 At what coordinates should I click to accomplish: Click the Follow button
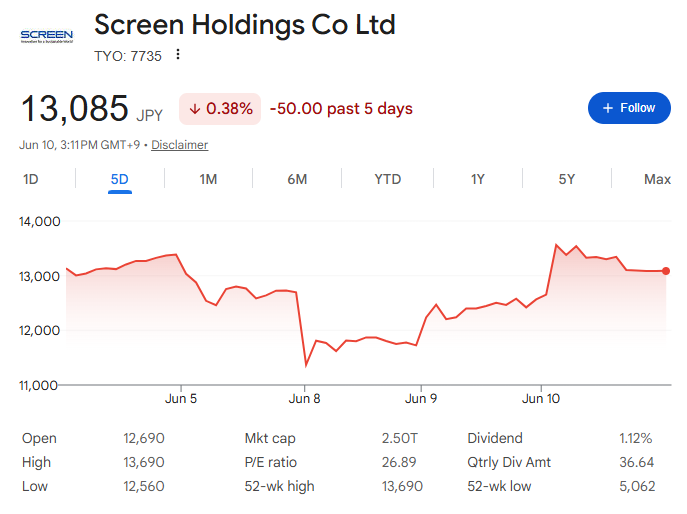(629, 108)
